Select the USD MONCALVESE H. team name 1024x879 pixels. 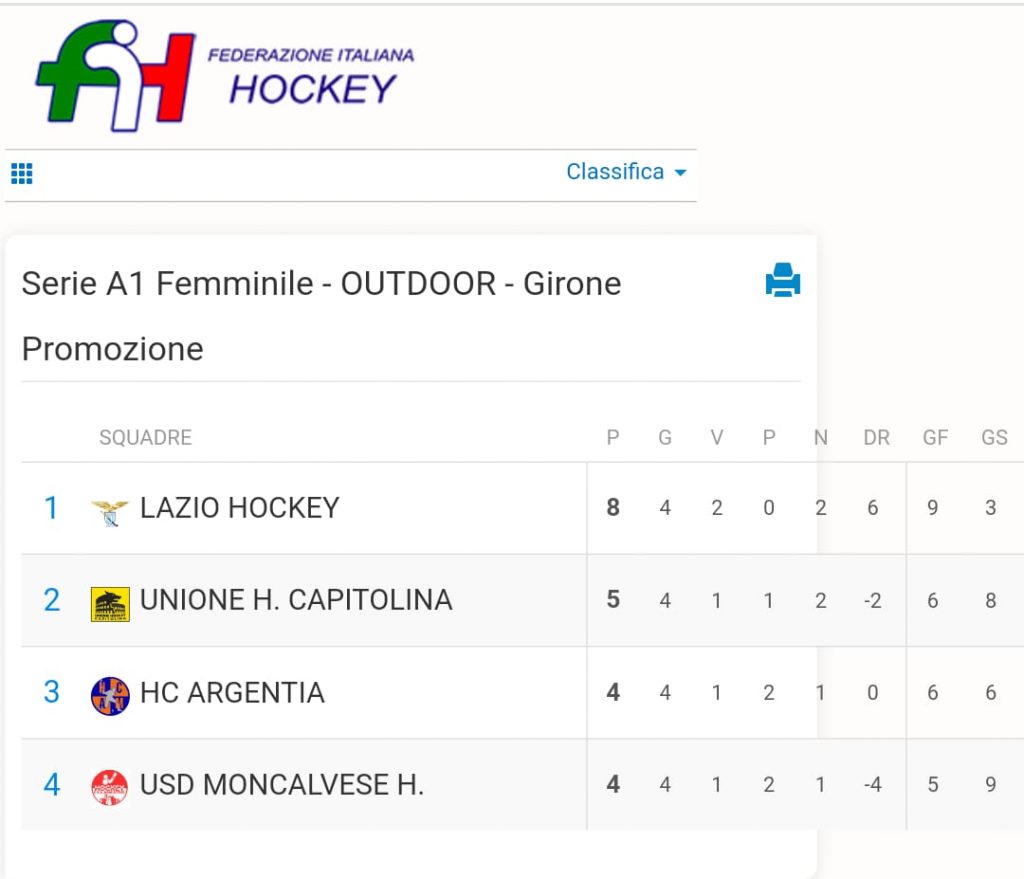click(281, 785)
